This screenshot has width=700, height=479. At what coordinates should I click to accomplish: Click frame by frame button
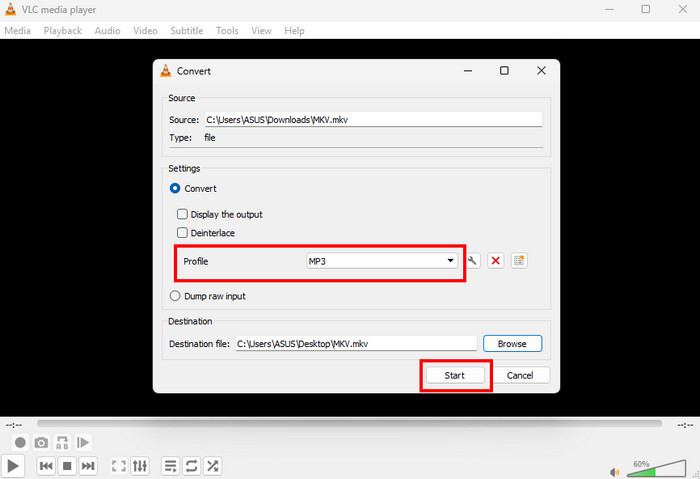[x=83, y=442]
